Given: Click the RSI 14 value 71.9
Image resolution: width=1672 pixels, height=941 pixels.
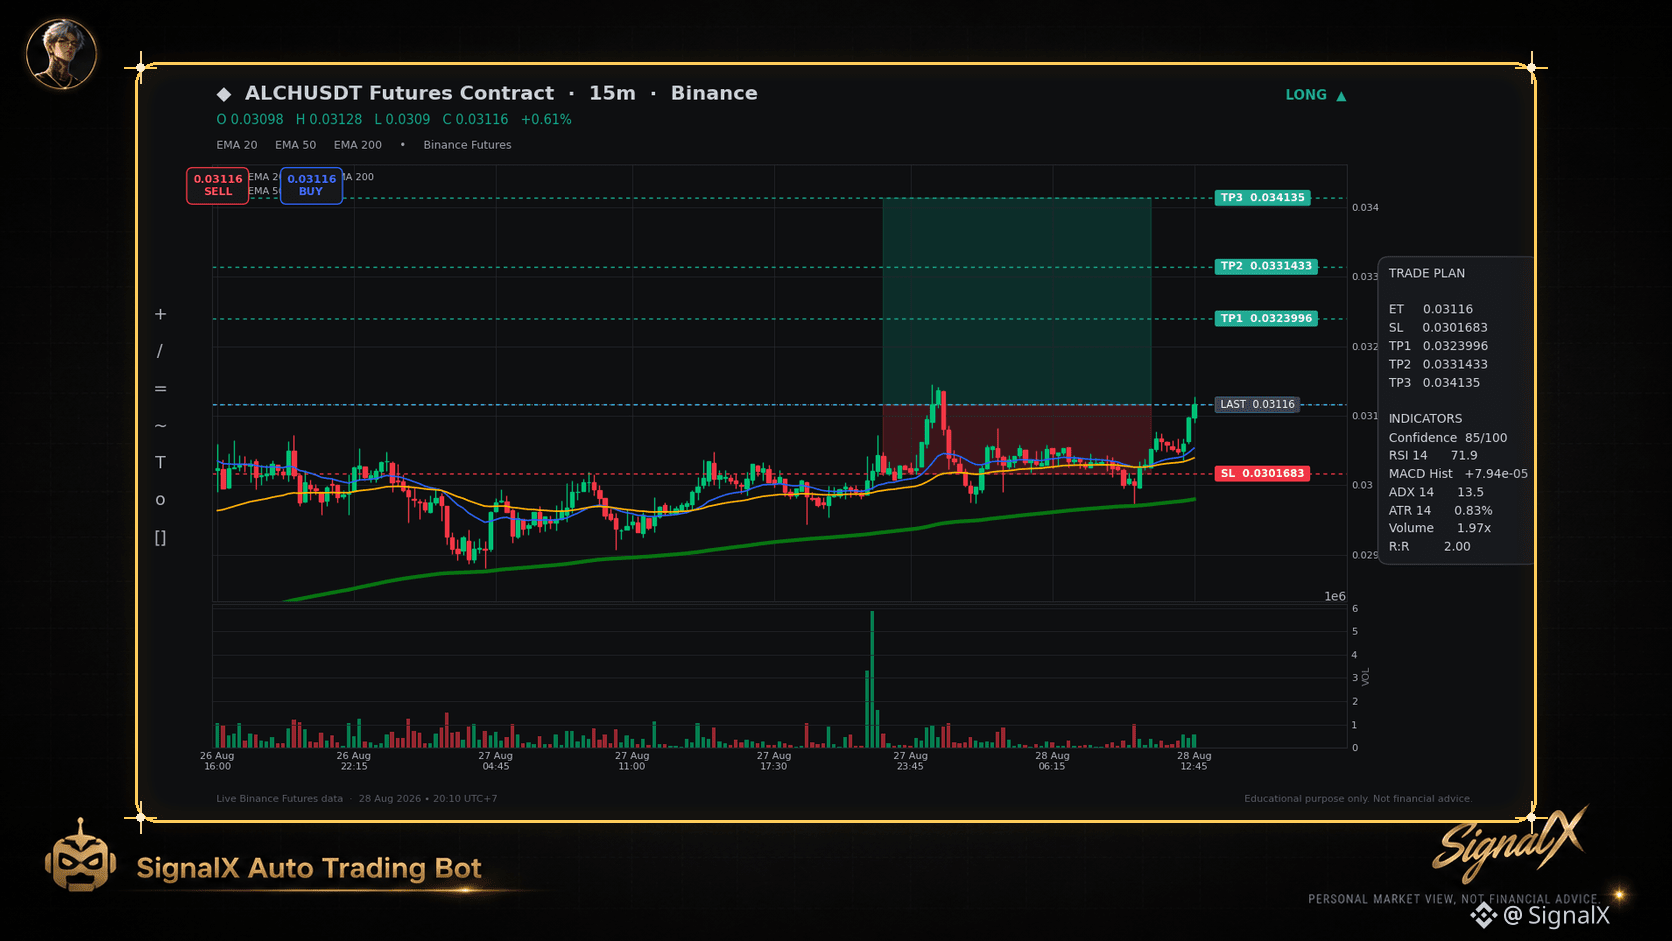Looking at the screenshot, I should pos(1433,455).
